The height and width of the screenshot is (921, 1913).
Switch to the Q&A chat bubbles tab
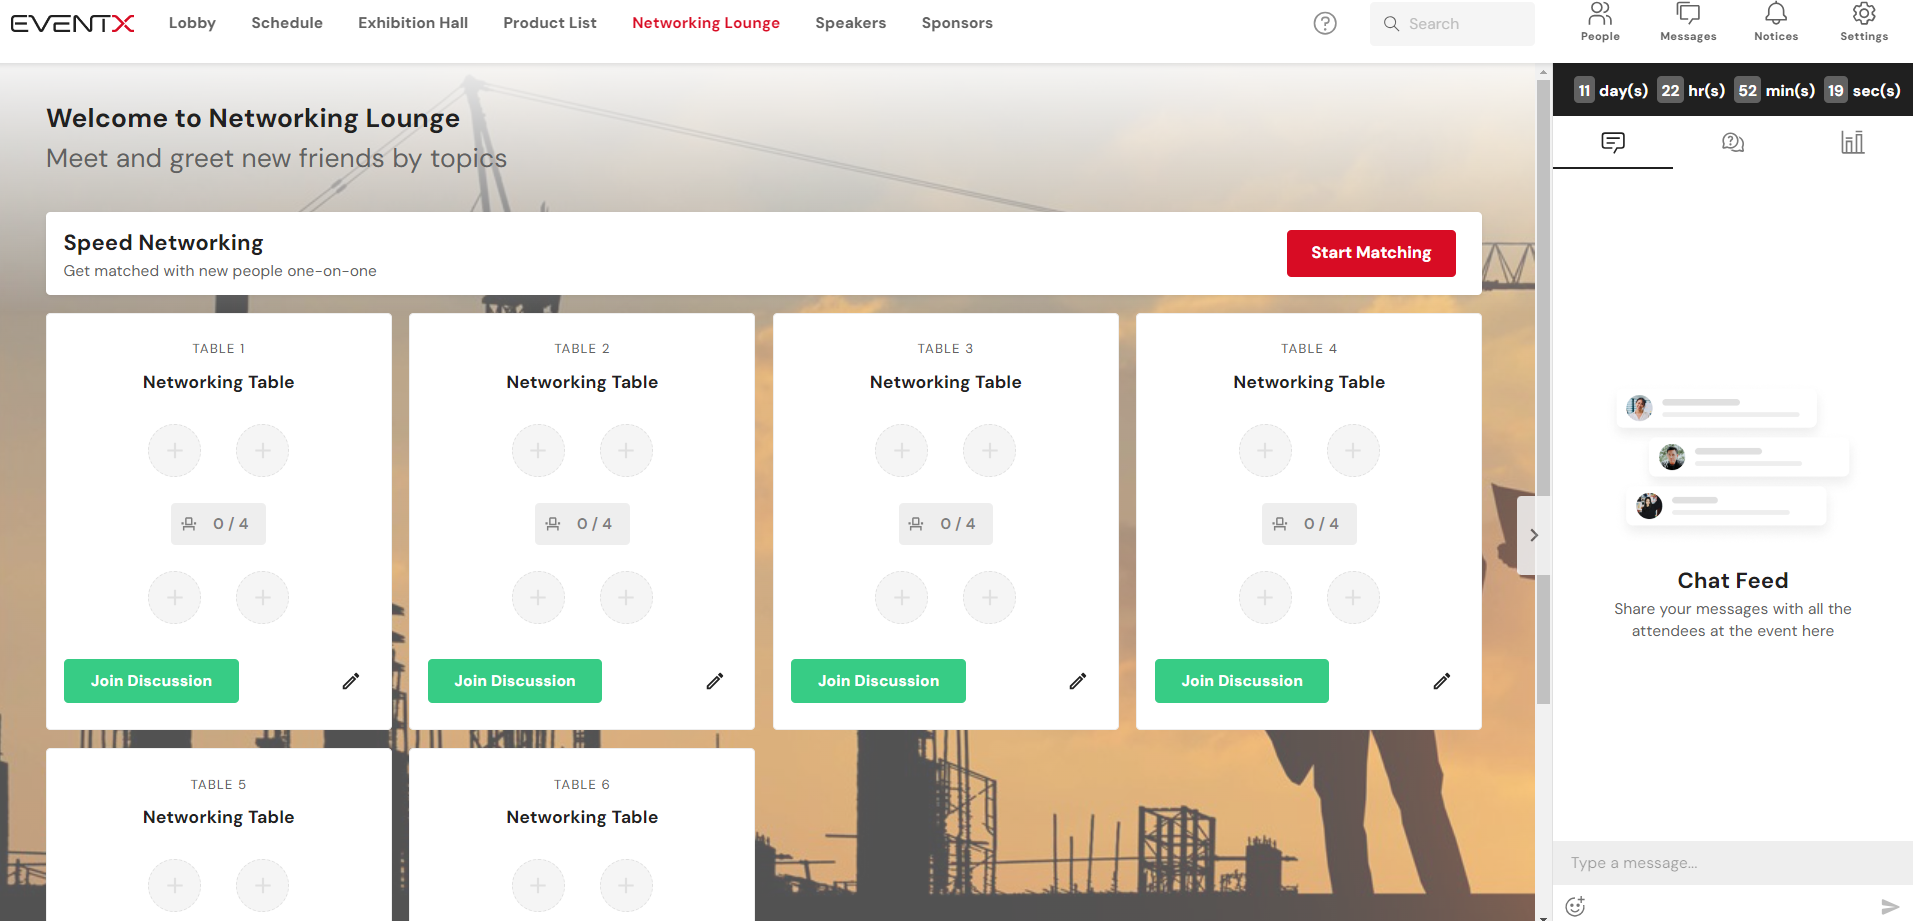pyautogui.click(x=1733, y=142)
